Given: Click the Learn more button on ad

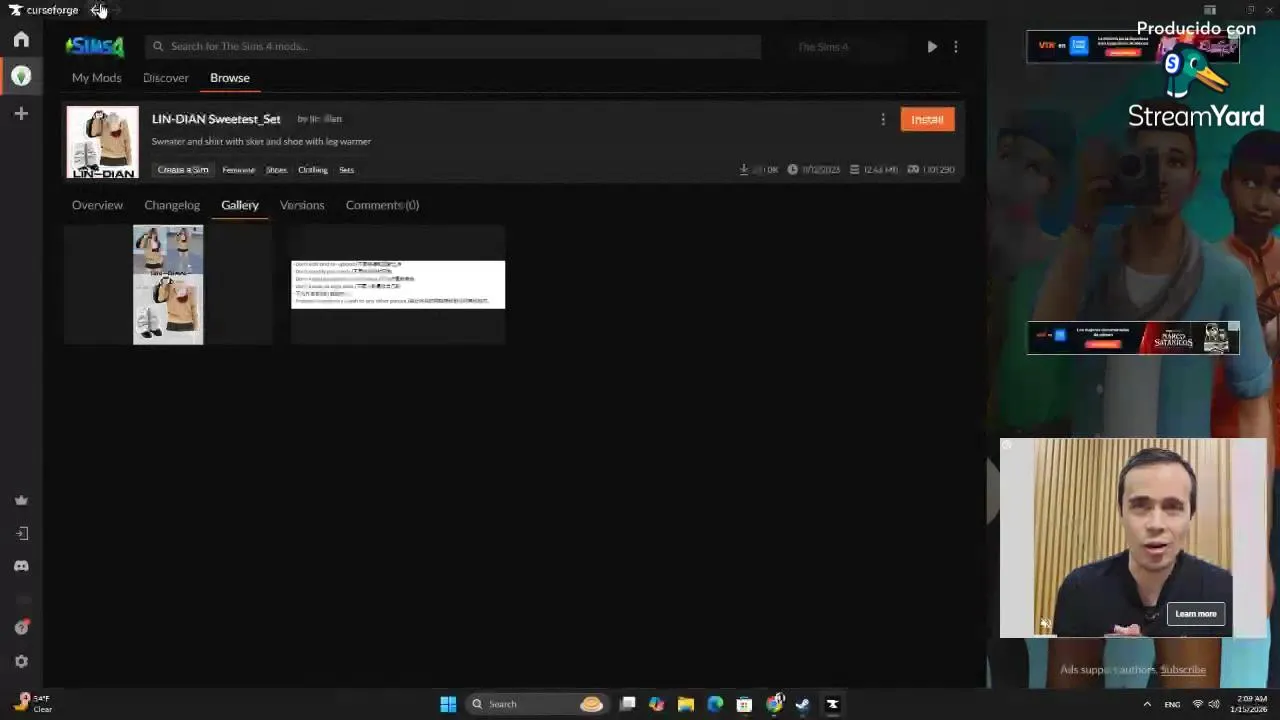Looking at the screenshot, I should [x=1196, y=614].
